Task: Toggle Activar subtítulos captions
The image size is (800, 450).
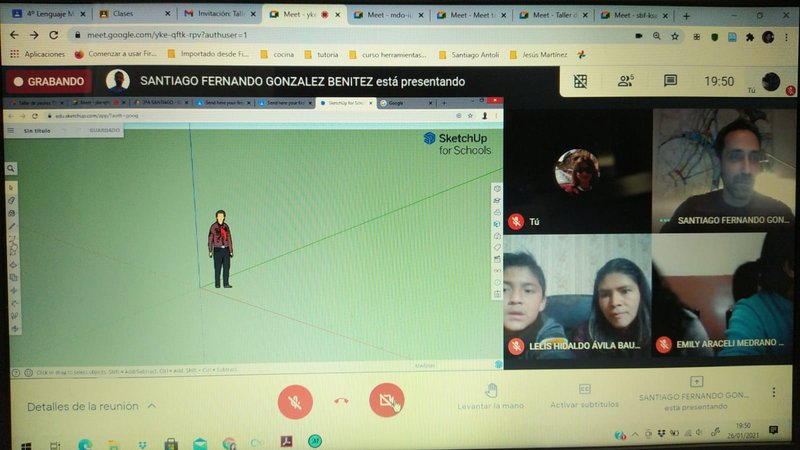Action: point(584,396)
